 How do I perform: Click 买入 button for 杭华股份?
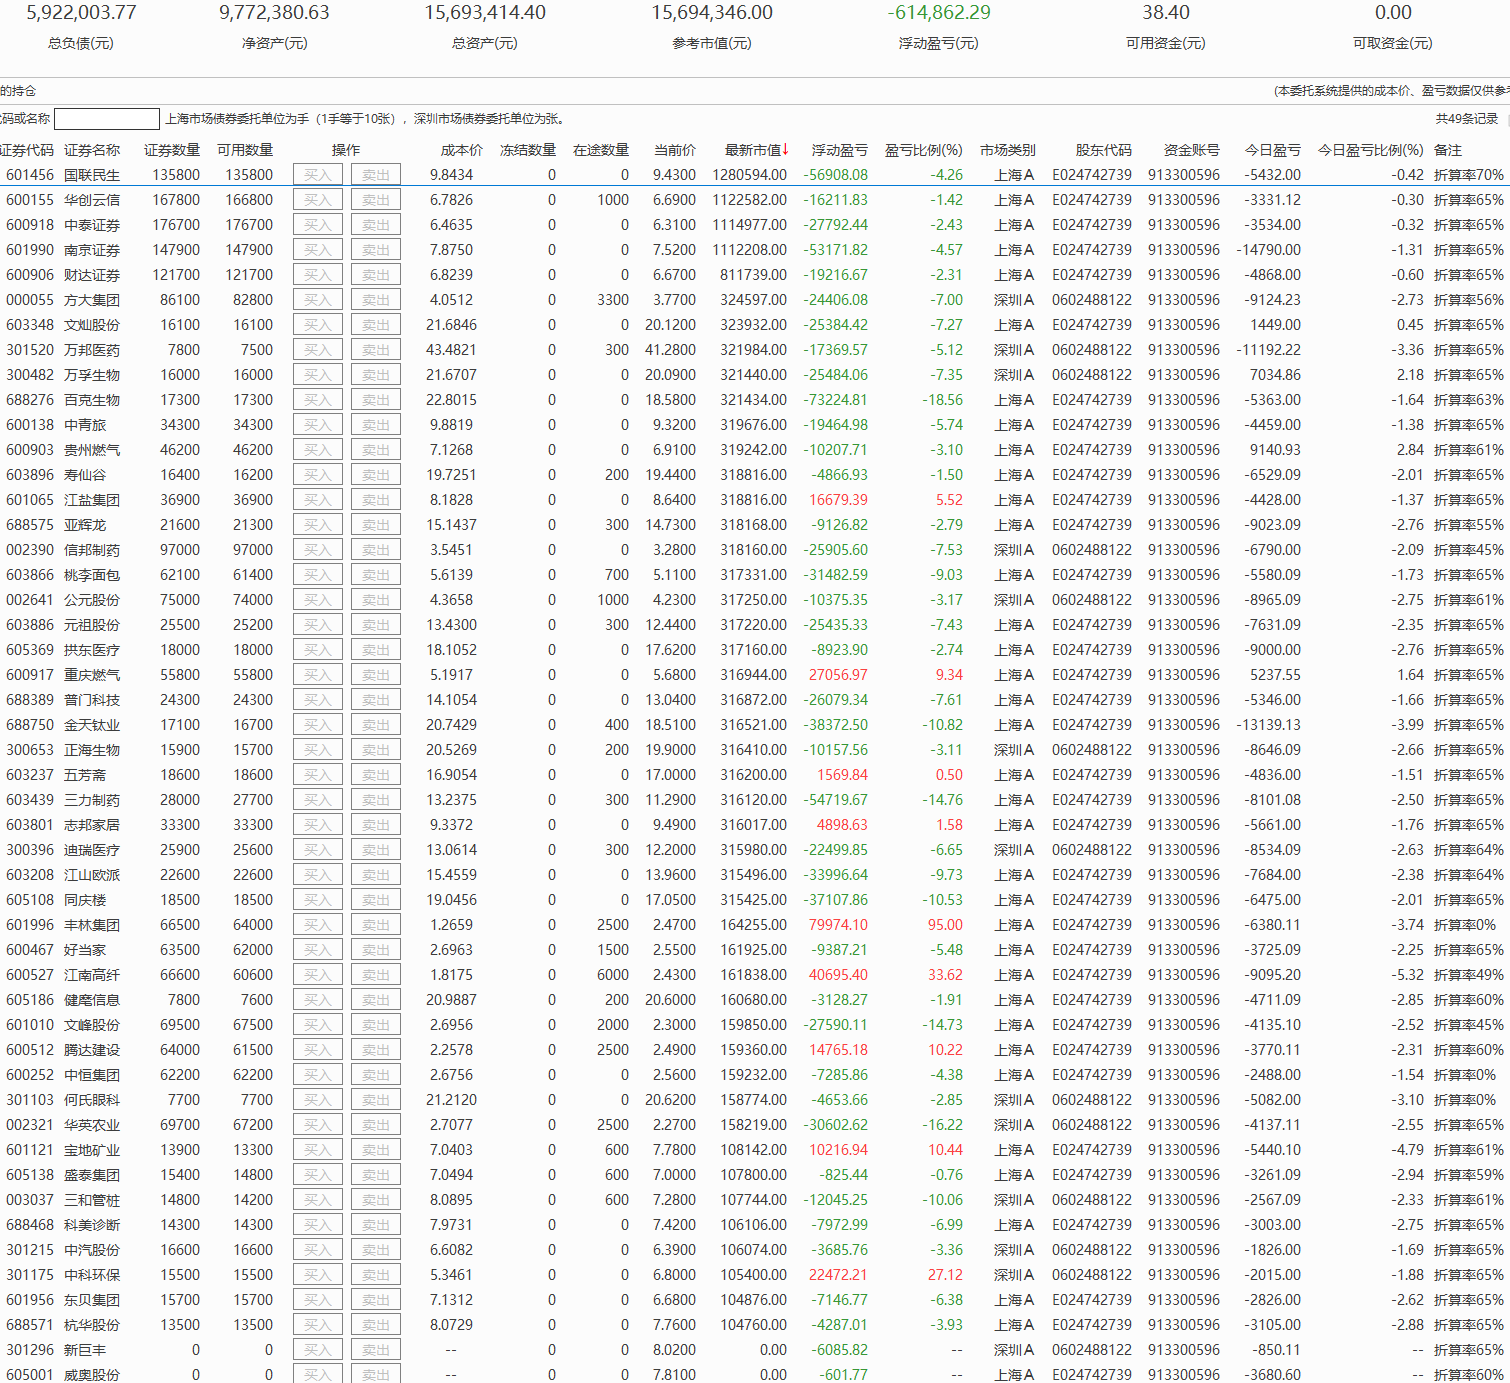[318, 1325]
